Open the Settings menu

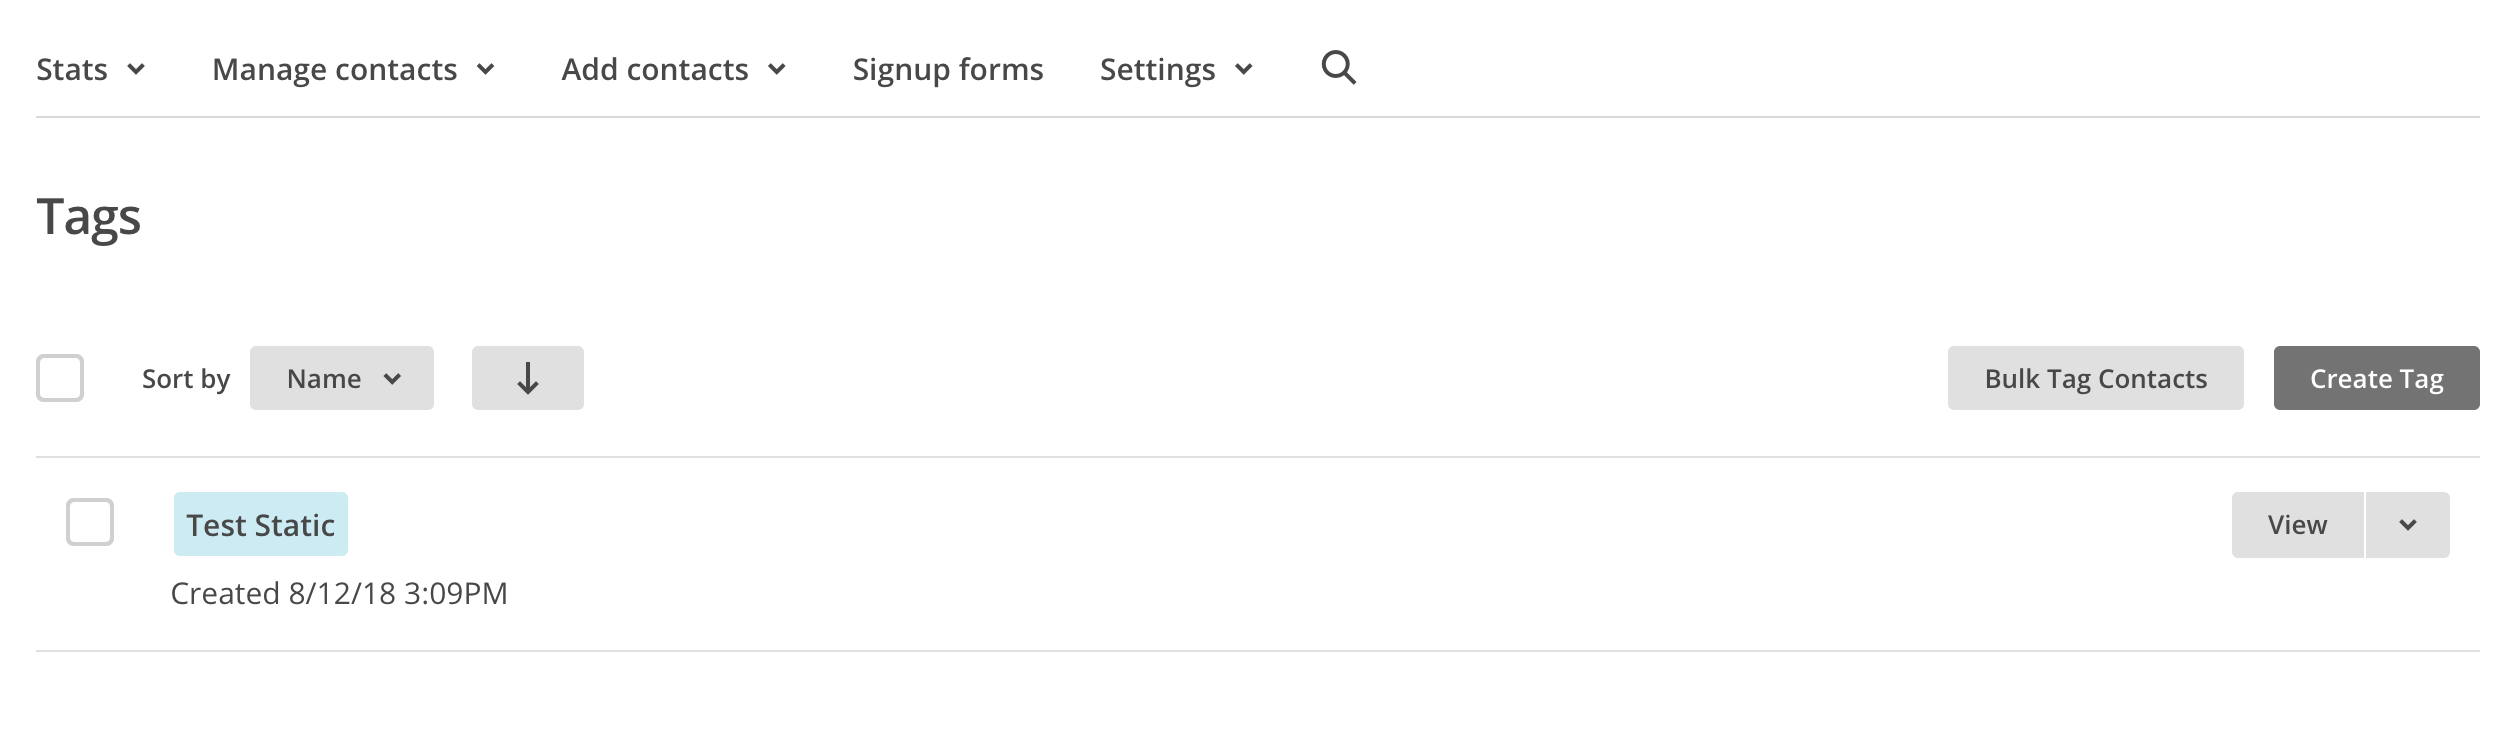point(1177,69)
